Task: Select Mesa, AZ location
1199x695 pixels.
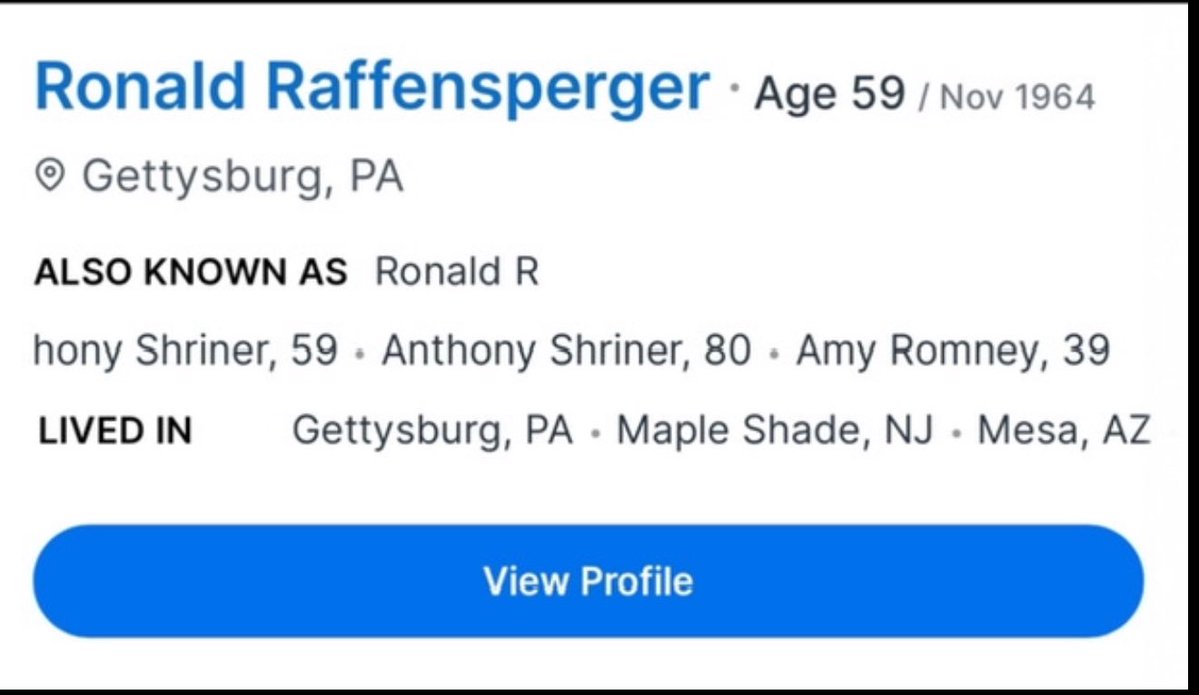Action: click(1064, 431)
